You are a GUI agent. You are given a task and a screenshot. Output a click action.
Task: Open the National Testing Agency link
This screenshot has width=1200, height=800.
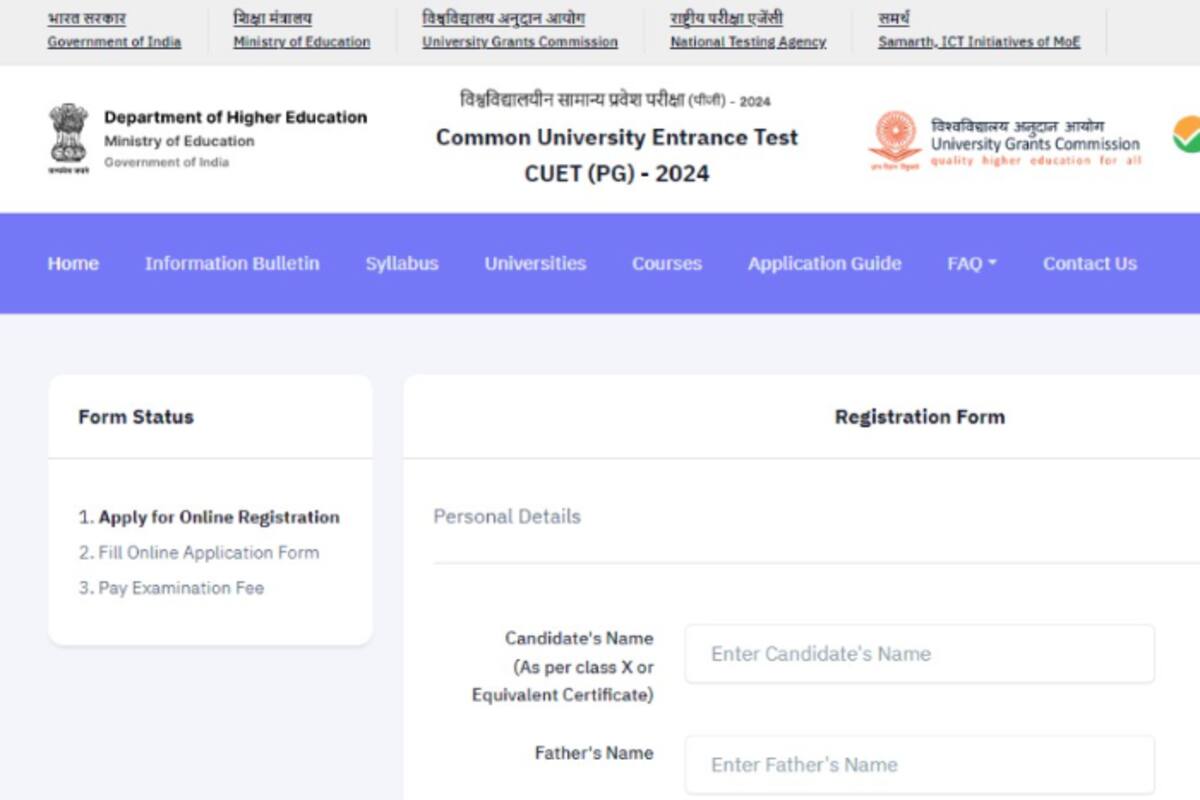(748, 42)
